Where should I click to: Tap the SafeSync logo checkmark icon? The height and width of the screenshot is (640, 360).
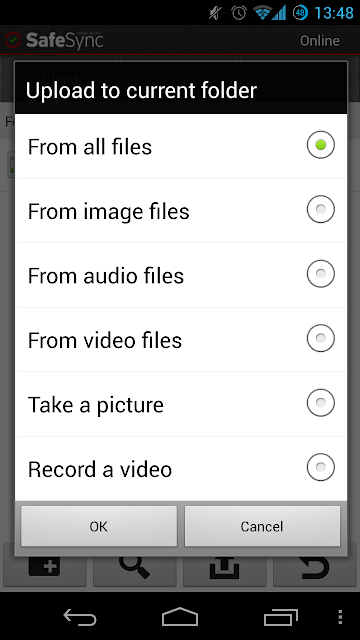pos(13,40)
